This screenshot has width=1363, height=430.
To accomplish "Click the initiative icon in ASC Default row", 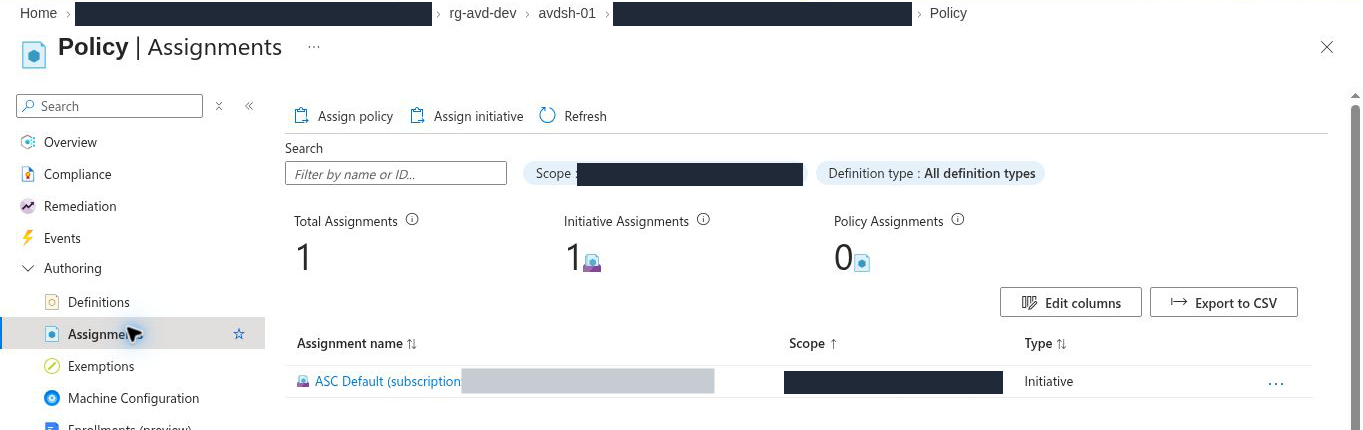I will (x=303, y=382).
